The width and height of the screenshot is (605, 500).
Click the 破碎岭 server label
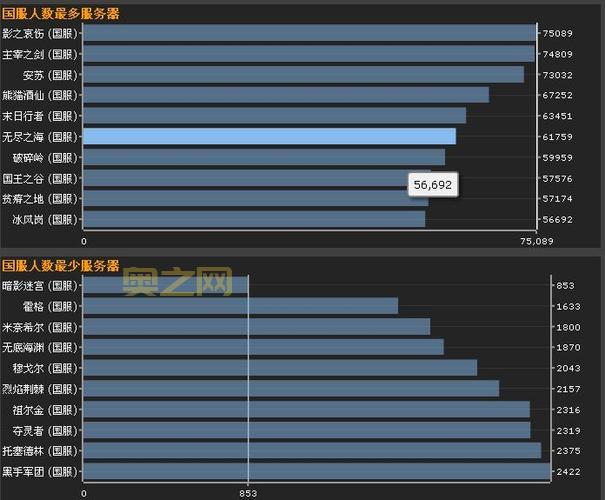click(39, 157)
